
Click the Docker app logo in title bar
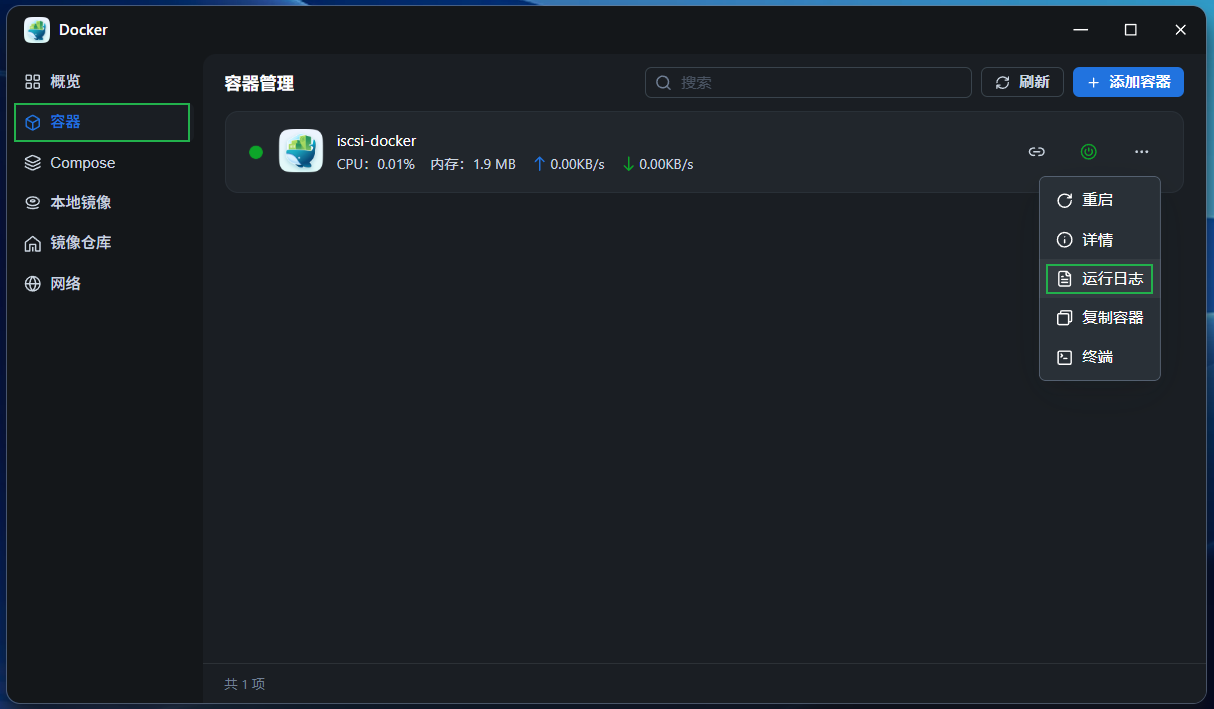pos(37,30)
